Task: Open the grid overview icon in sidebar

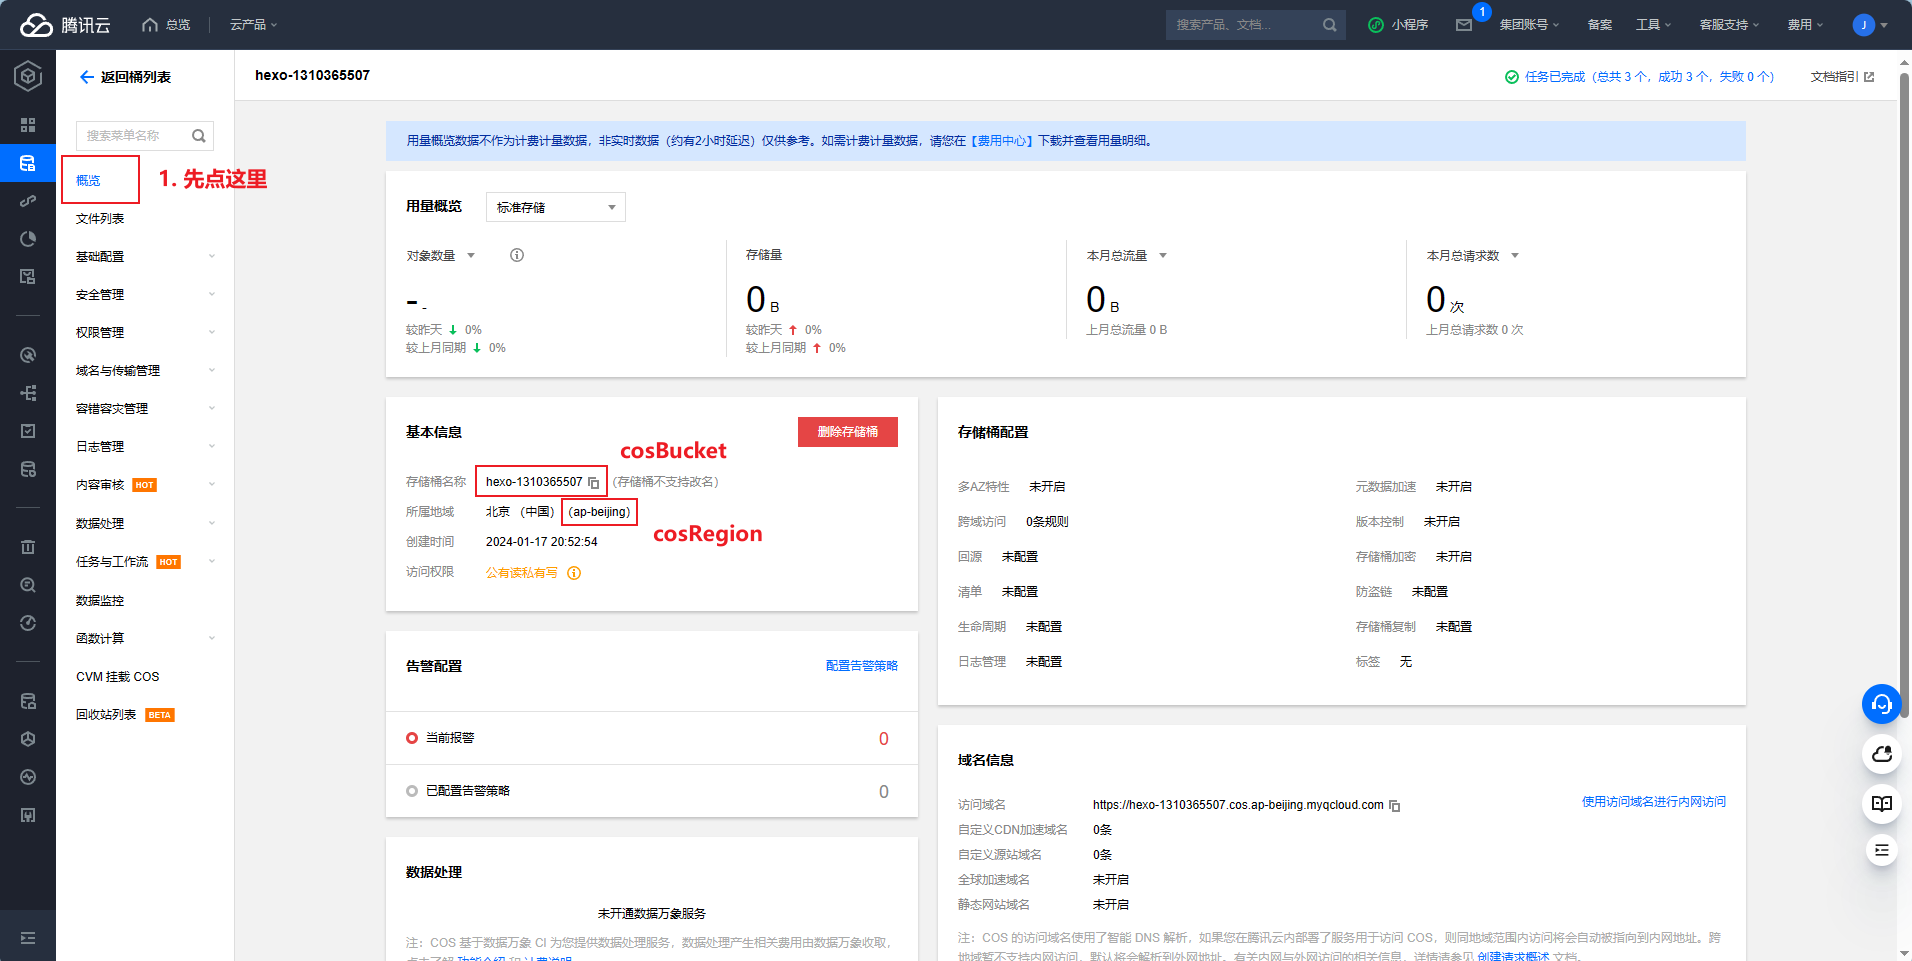Action: click(28, 125)
